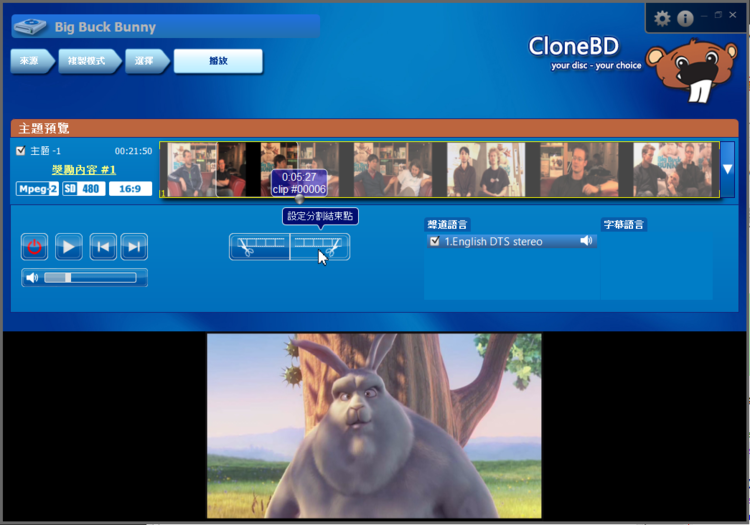Skip to next chapter
The height and width of the screenshot is (525, 750).
pos(134,247)
